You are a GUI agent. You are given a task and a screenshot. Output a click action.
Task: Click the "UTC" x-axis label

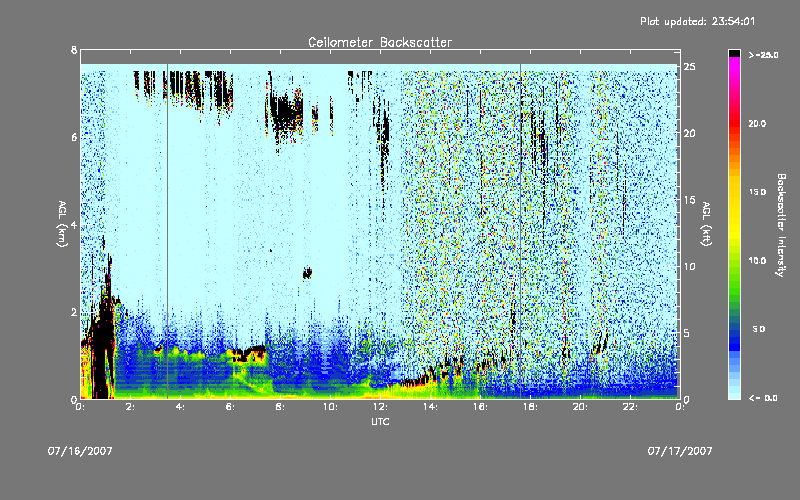(380, 421)
